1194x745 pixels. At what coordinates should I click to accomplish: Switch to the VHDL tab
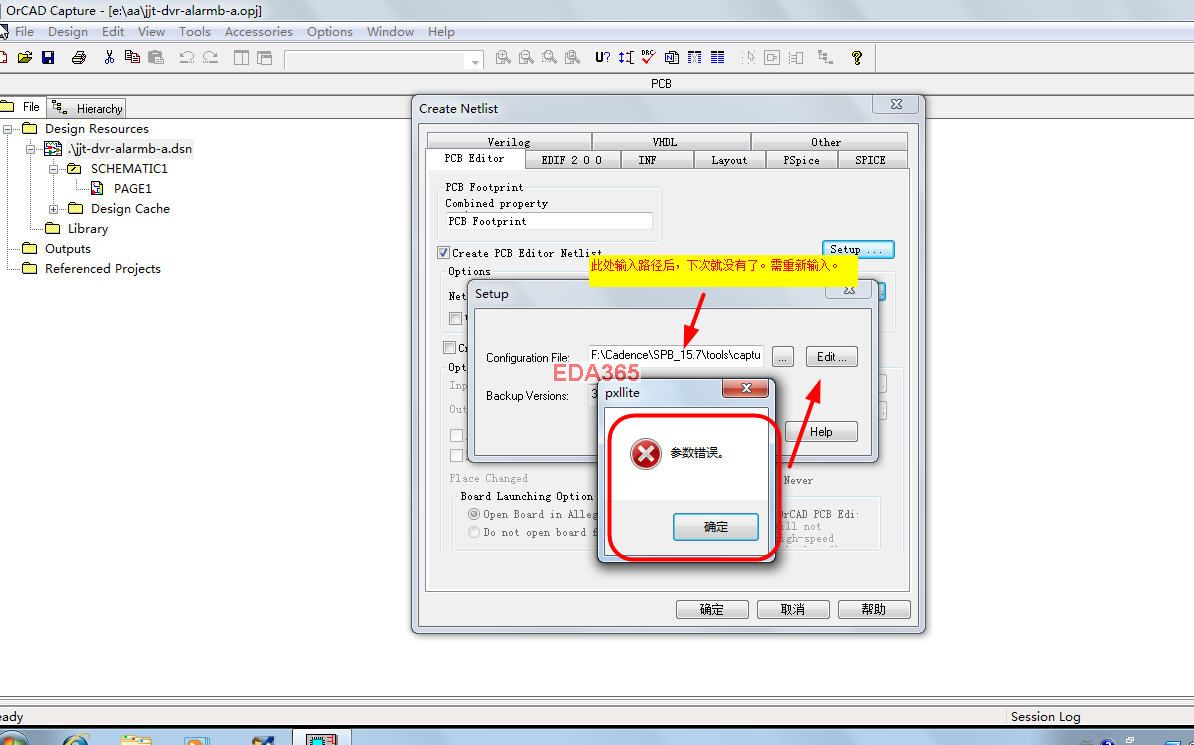(672, 142)
